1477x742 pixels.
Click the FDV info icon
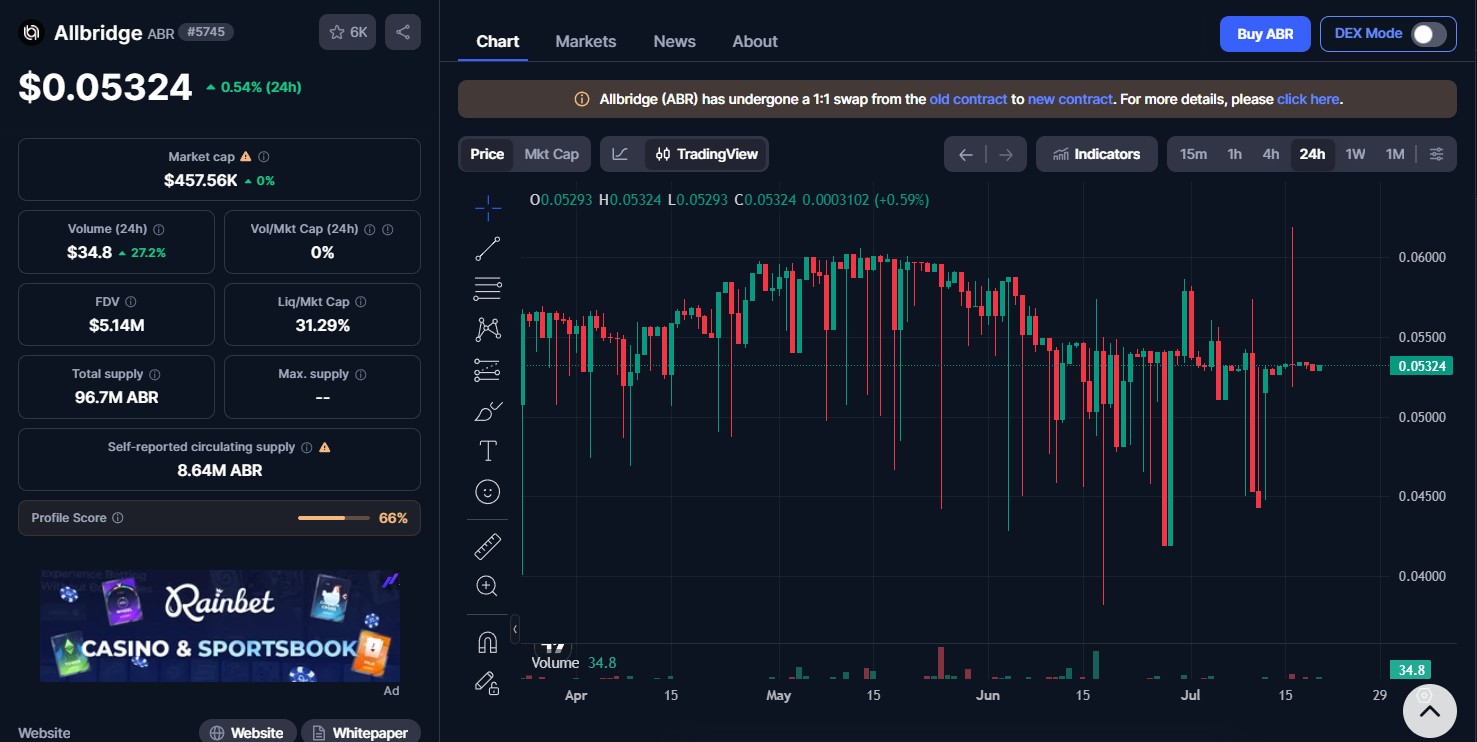pos(131,302)
